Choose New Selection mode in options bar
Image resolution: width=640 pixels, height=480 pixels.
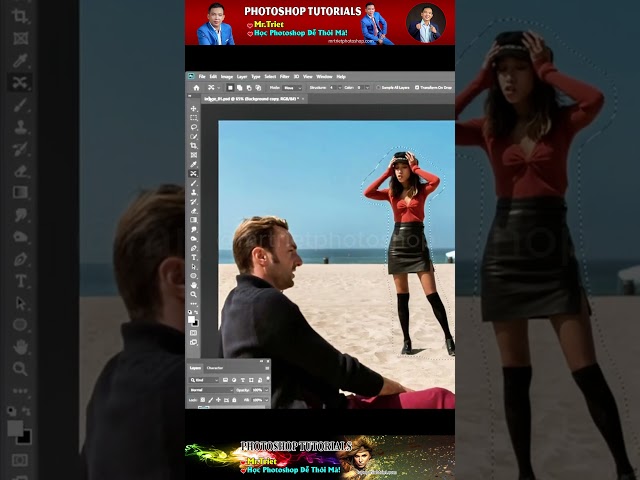pos(230,88)
